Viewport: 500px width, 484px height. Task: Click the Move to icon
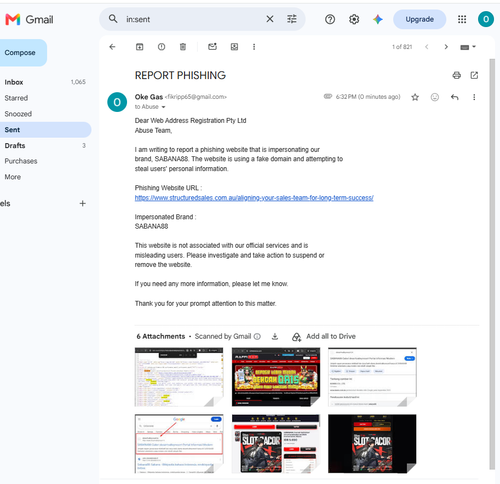[x=234, y=47]
